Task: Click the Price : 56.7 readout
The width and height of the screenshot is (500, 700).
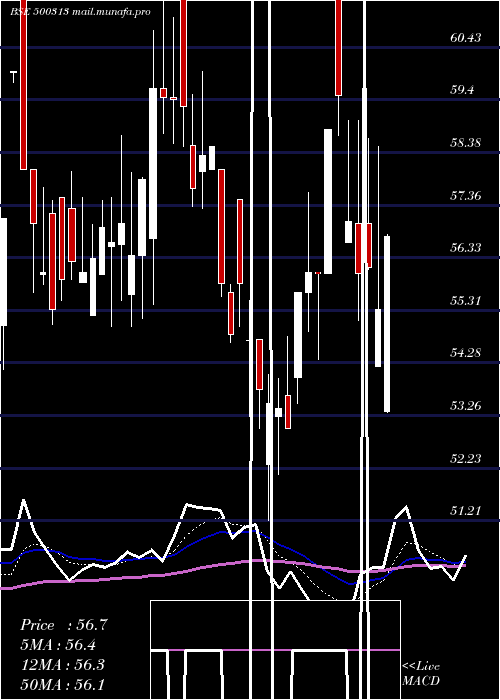Action: tap(64, 625)
